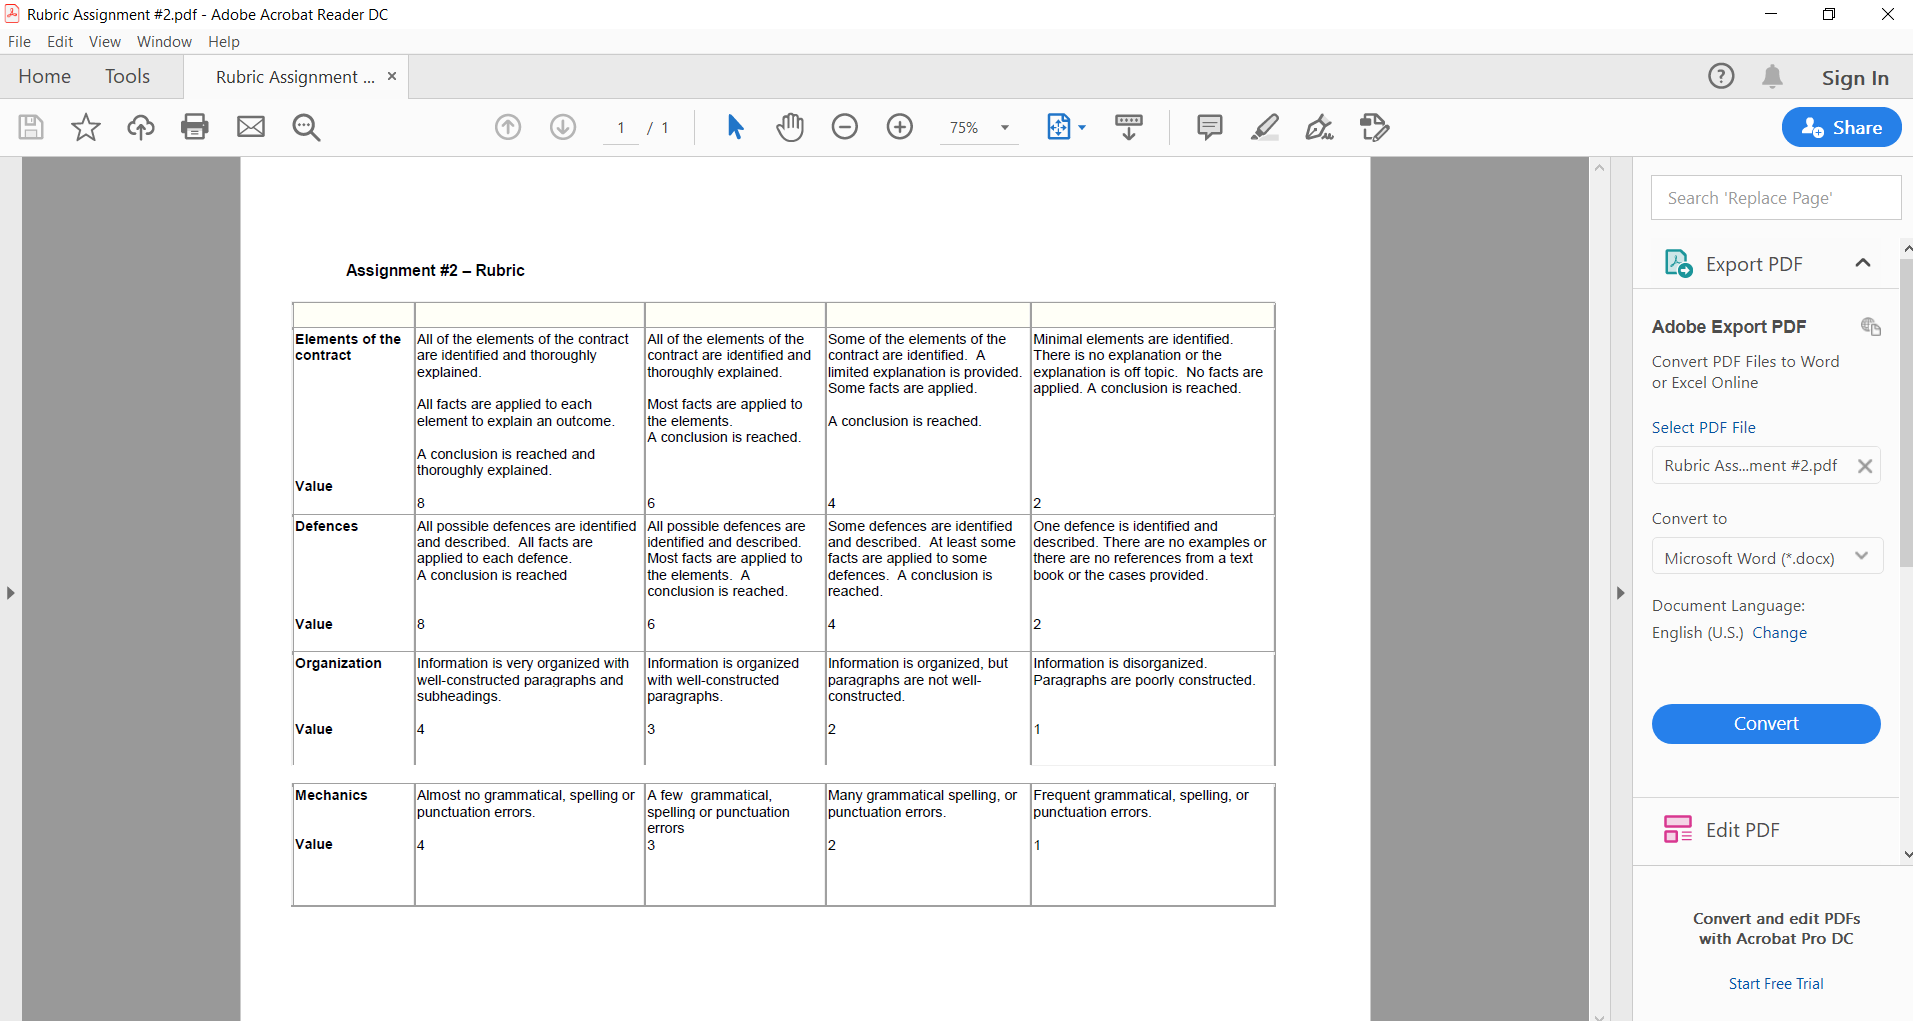Open the Convert to format dropdown
Image resolution: width=1913 pixels, height=1021 pixels.
click(x=1862, y=556)
